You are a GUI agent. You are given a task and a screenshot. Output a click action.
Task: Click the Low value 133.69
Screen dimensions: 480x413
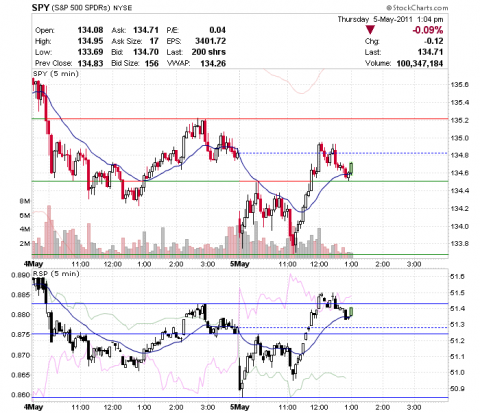90,52
